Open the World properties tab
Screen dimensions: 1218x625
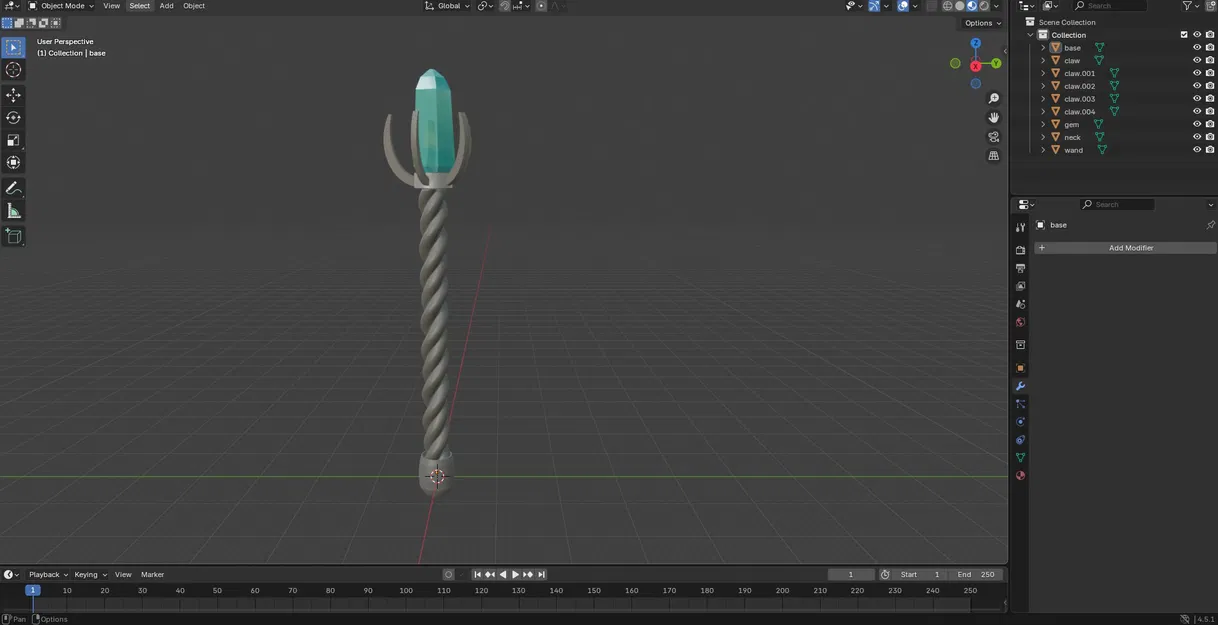[1020, 321]
